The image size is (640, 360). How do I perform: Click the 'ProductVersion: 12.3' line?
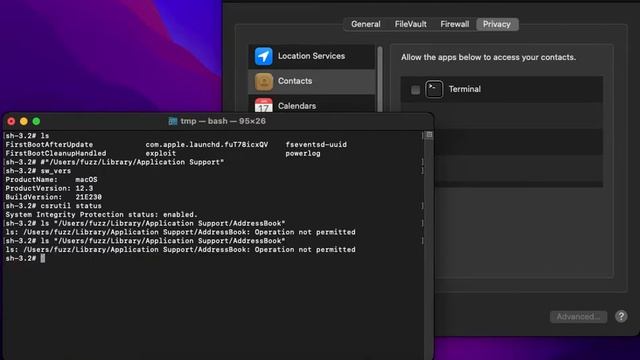(x=49, y=189)
